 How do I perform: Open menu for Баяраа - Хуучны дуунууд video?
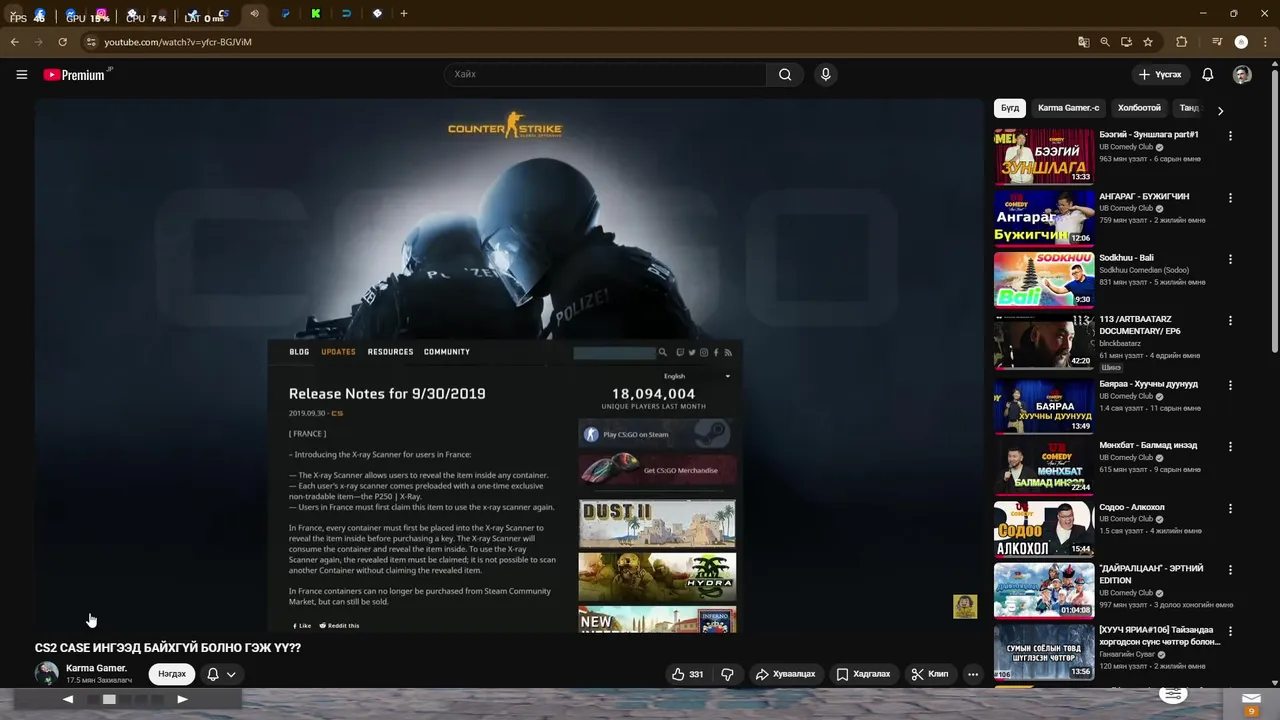pyautogui.click(x=1230, y=385)
